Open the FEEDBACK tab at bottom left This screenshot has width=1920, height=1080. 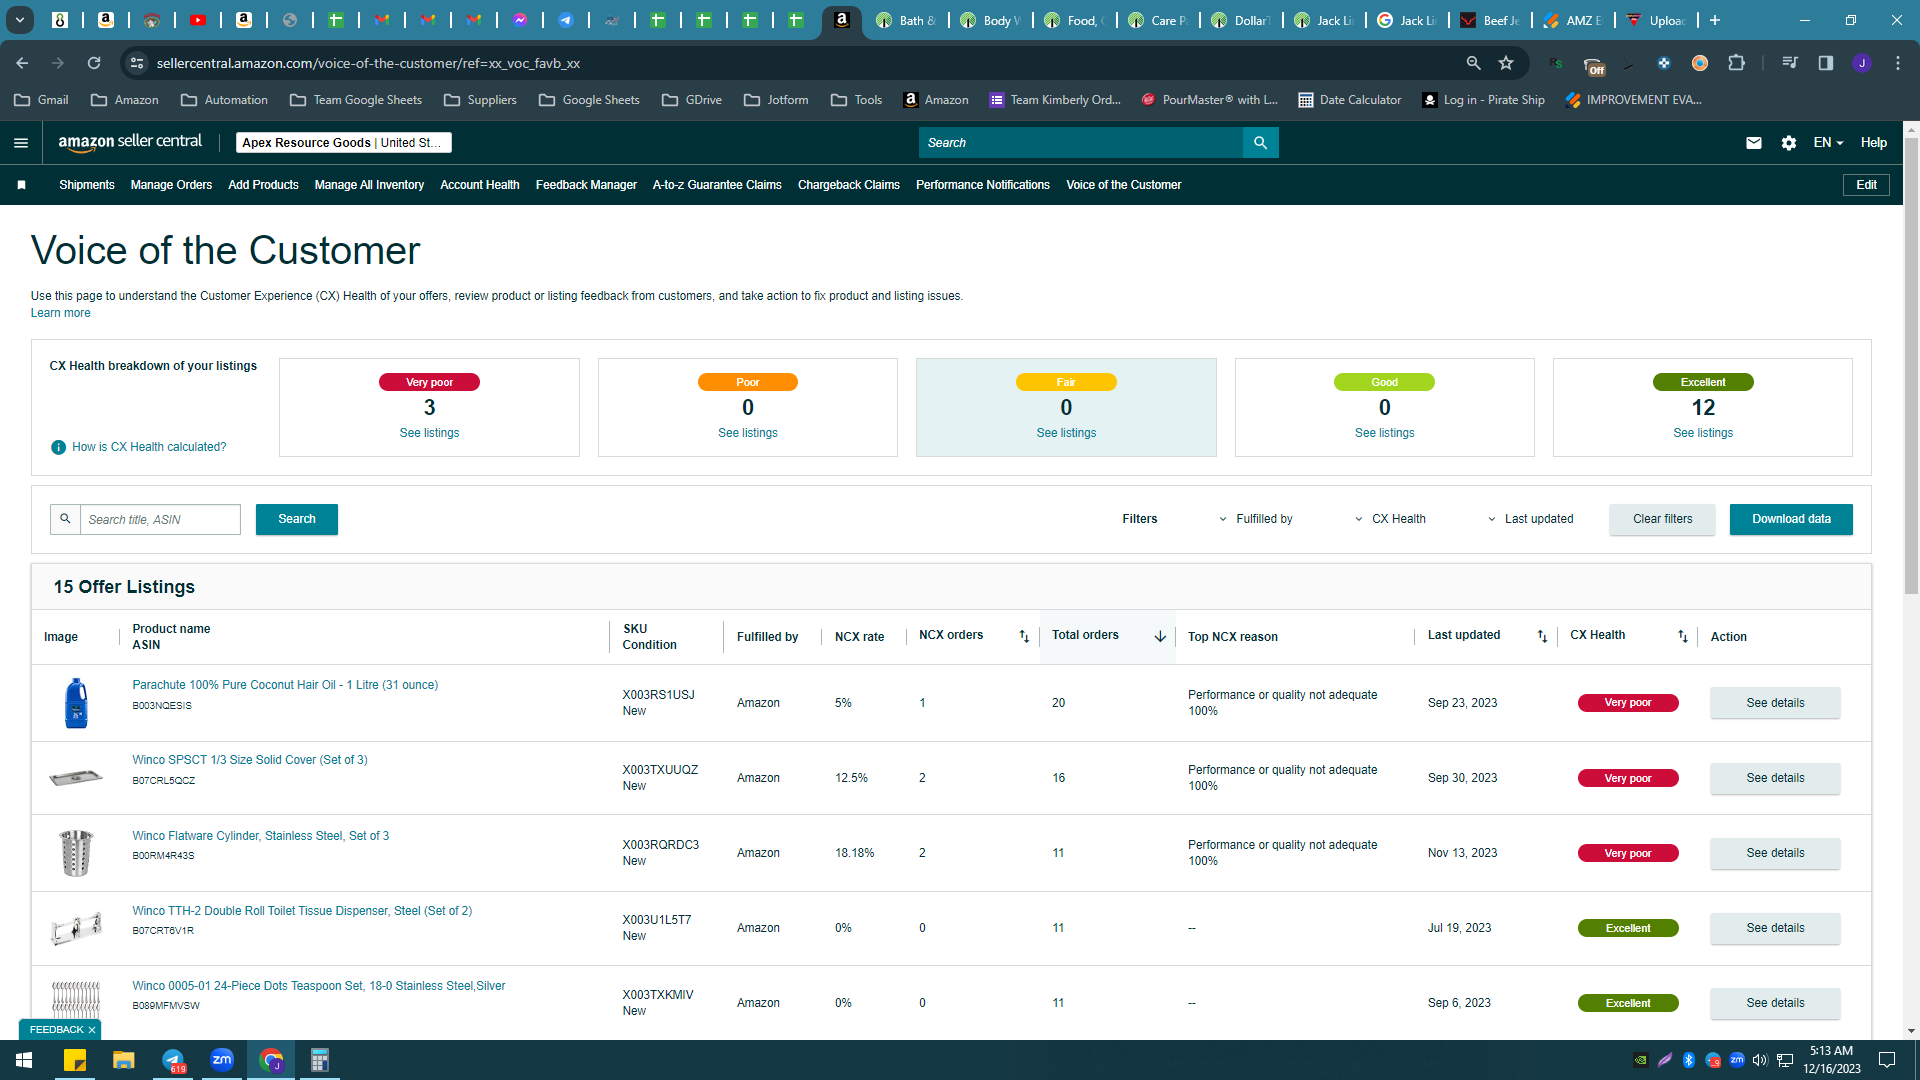(56, 1030)
